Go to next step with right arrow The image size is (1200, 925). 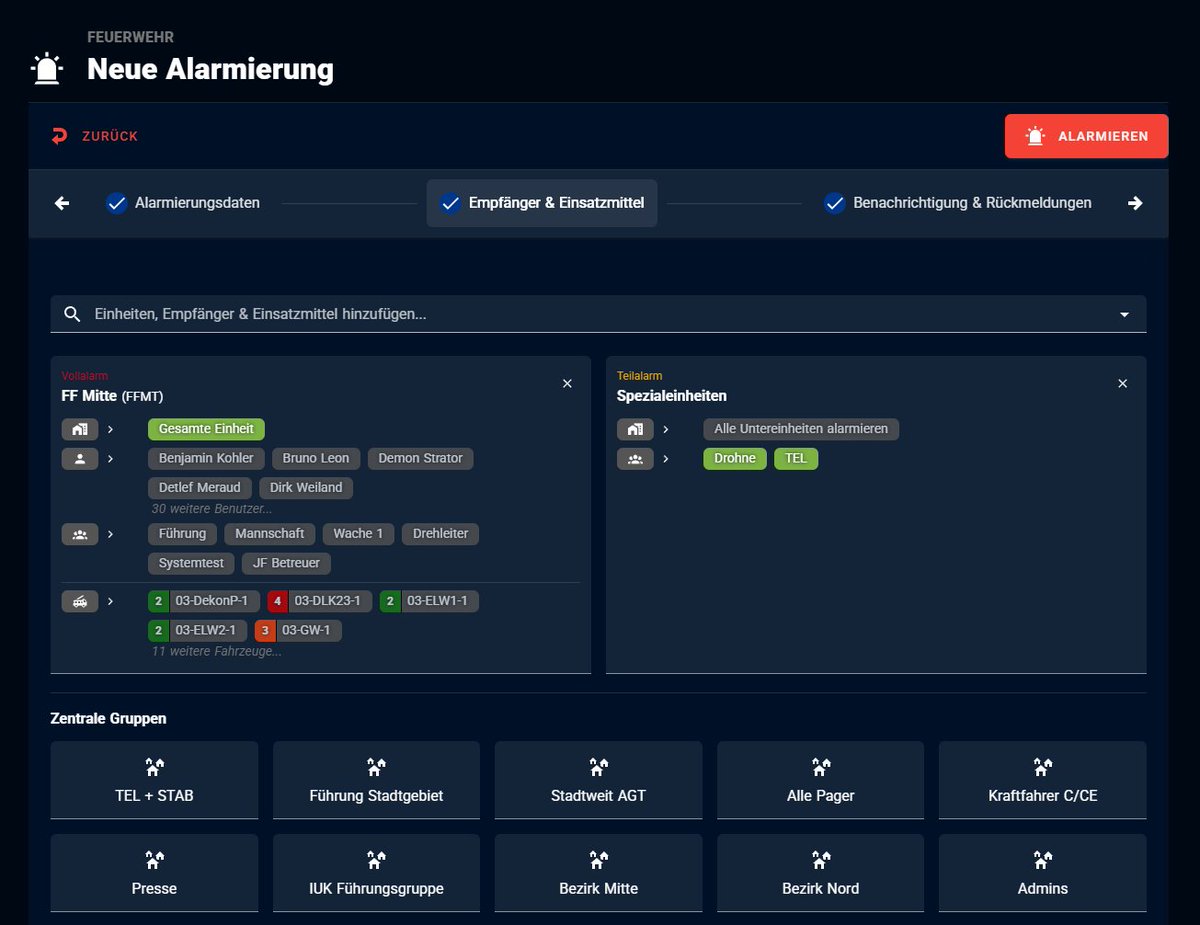1135,203
